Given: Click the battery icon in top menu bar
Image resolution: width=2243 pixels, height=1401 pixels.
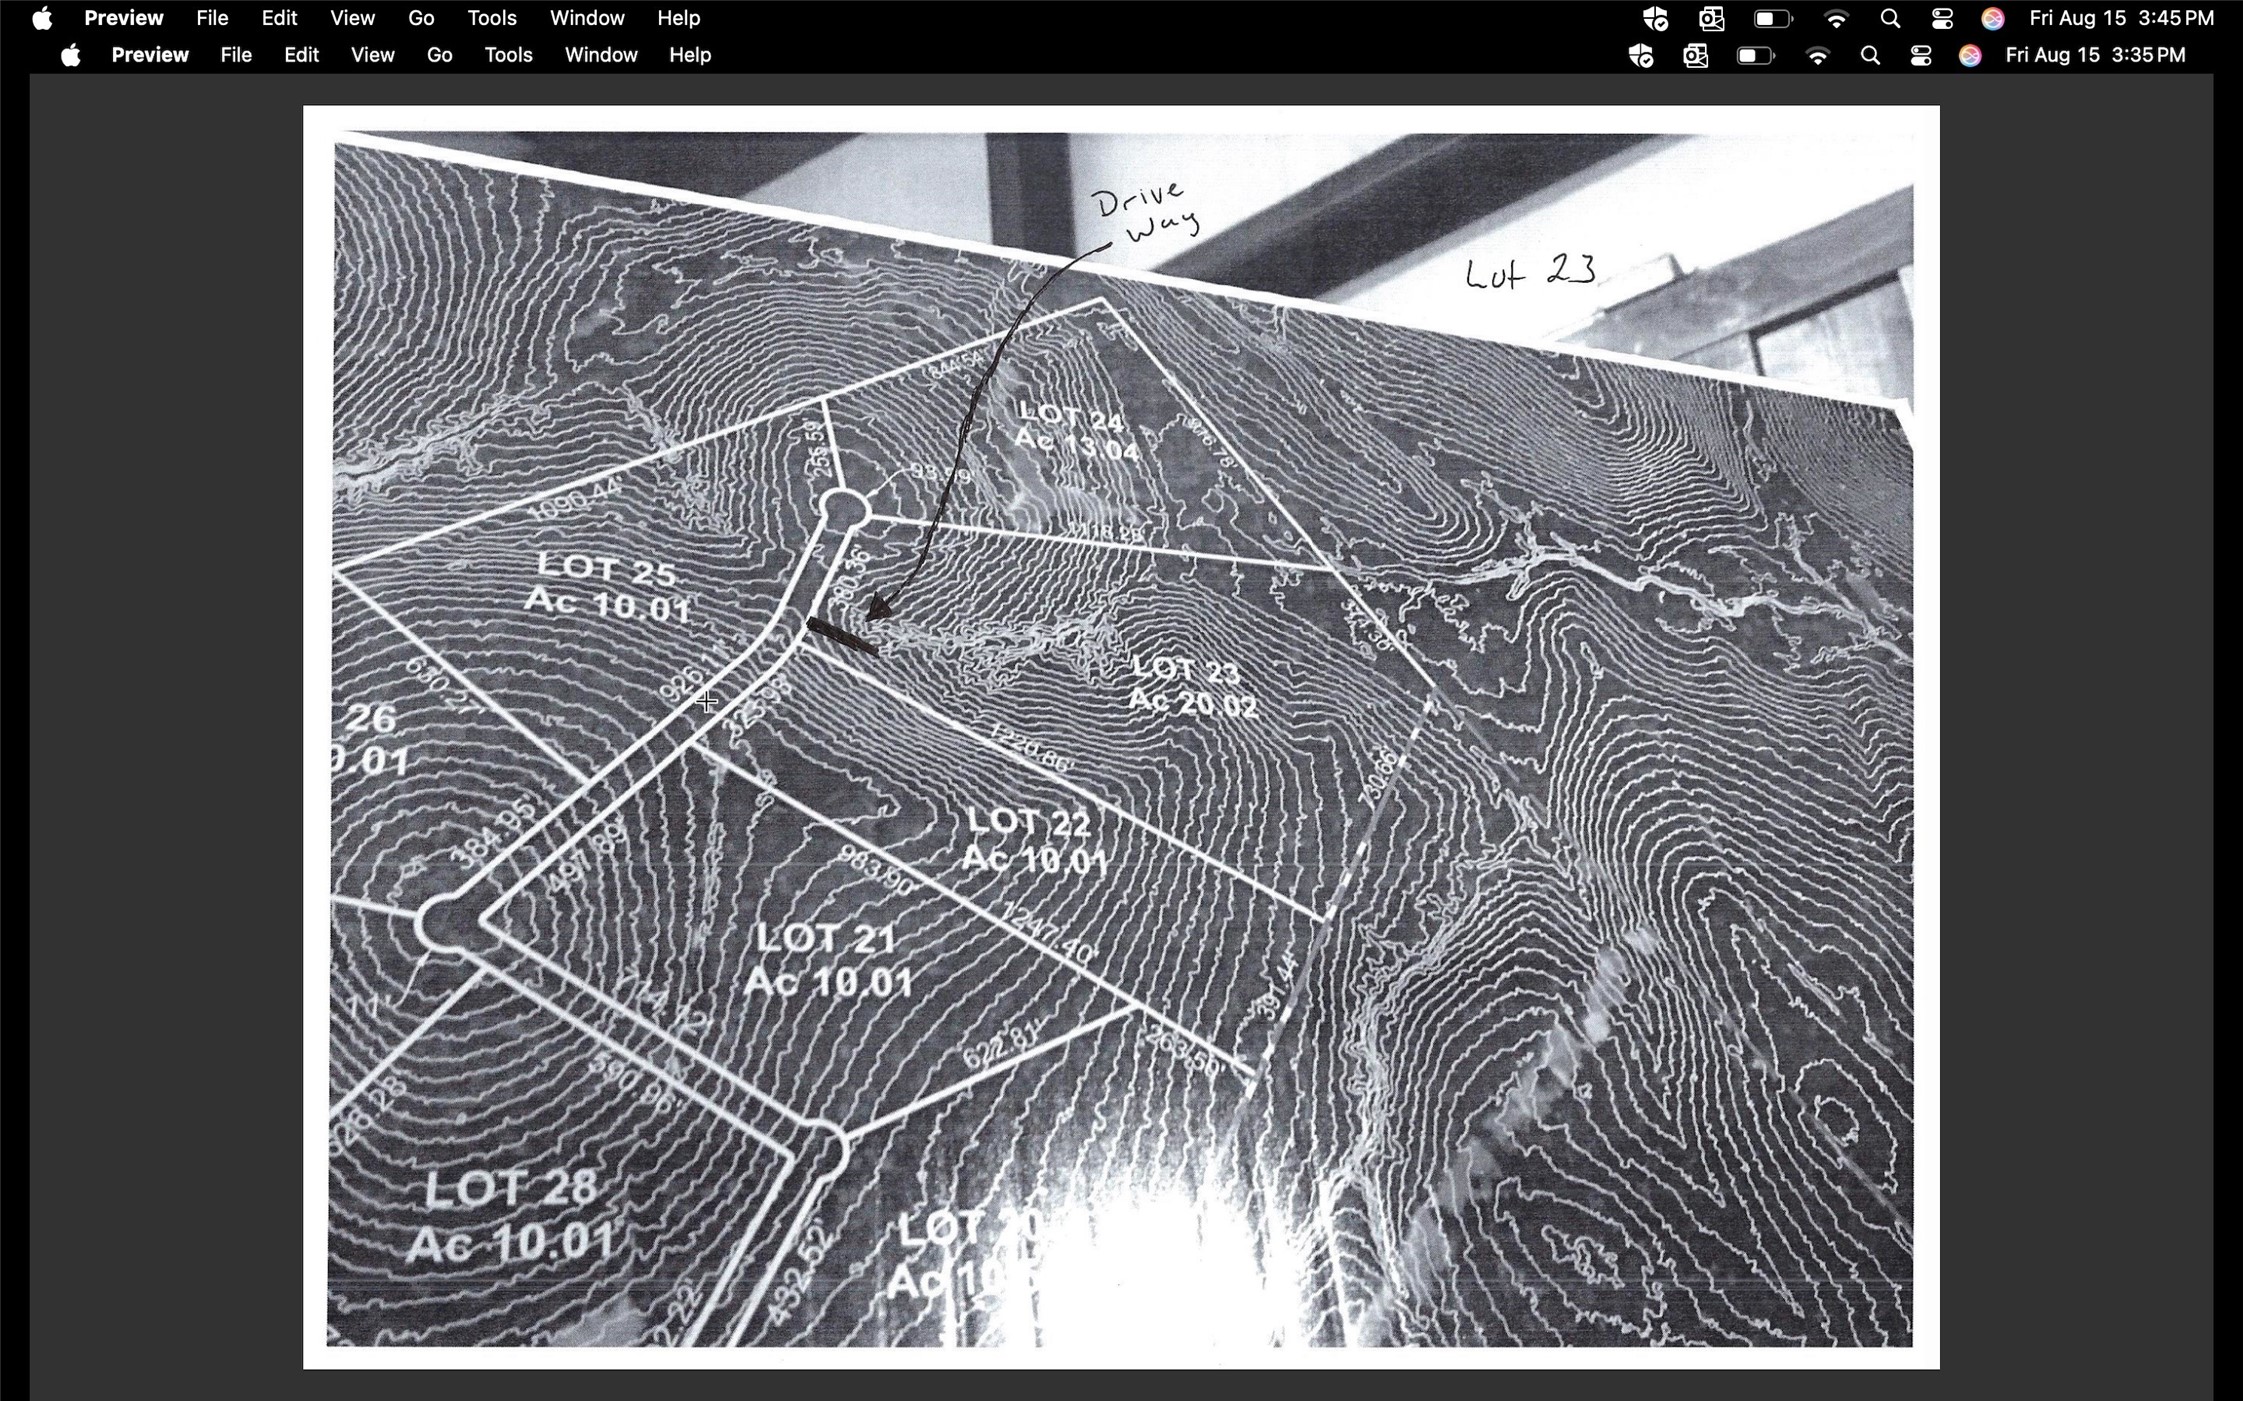Looking at the screenshot, I should point(1772,18).
